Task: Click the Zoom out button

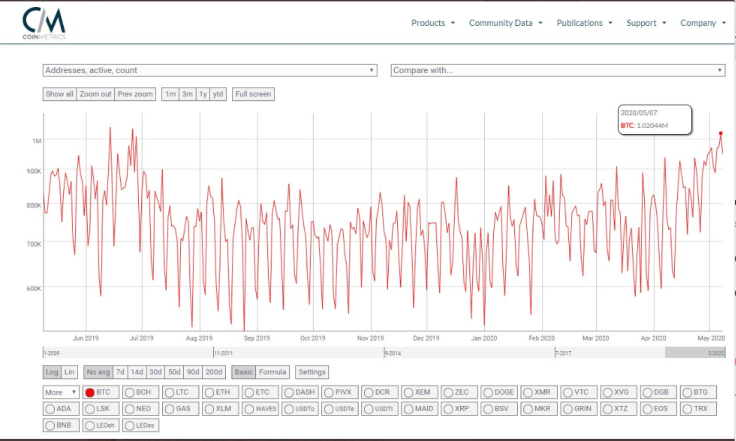Action: click(x=96, y=94)
